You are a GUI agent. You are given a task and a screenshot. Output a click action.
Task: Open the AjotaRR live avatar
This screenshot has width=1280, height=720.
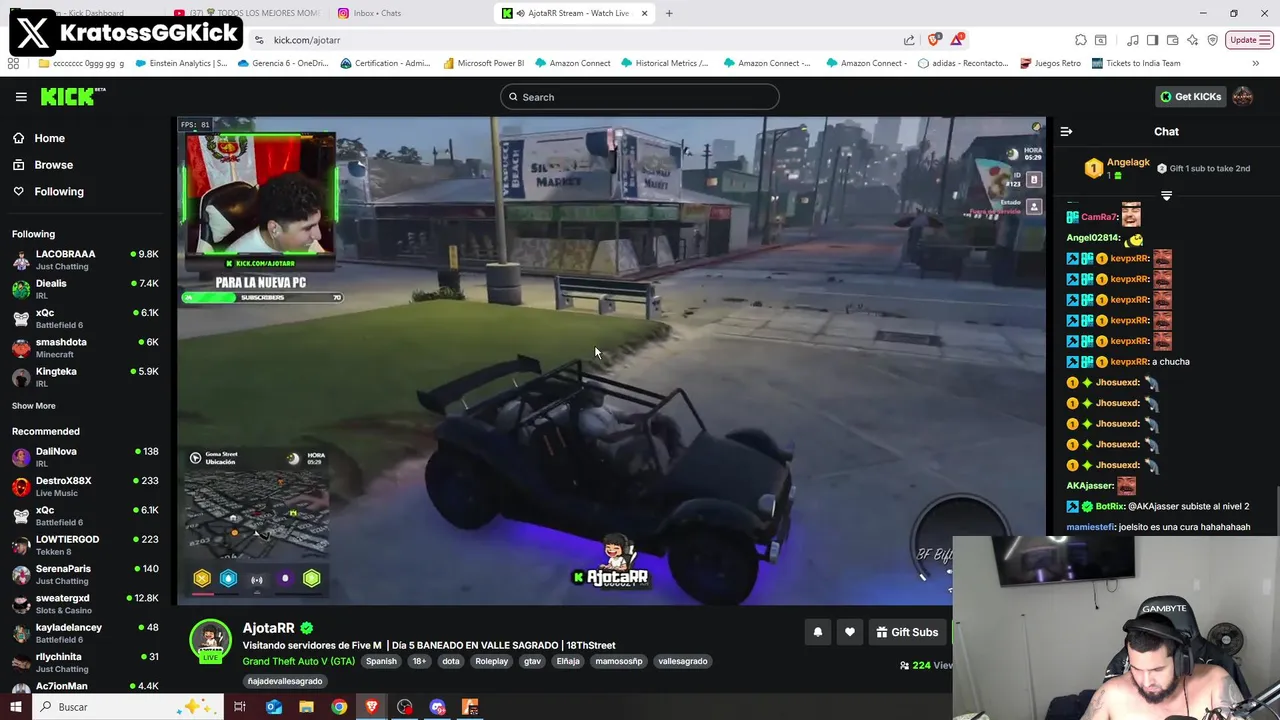click(x=210, y=641)
